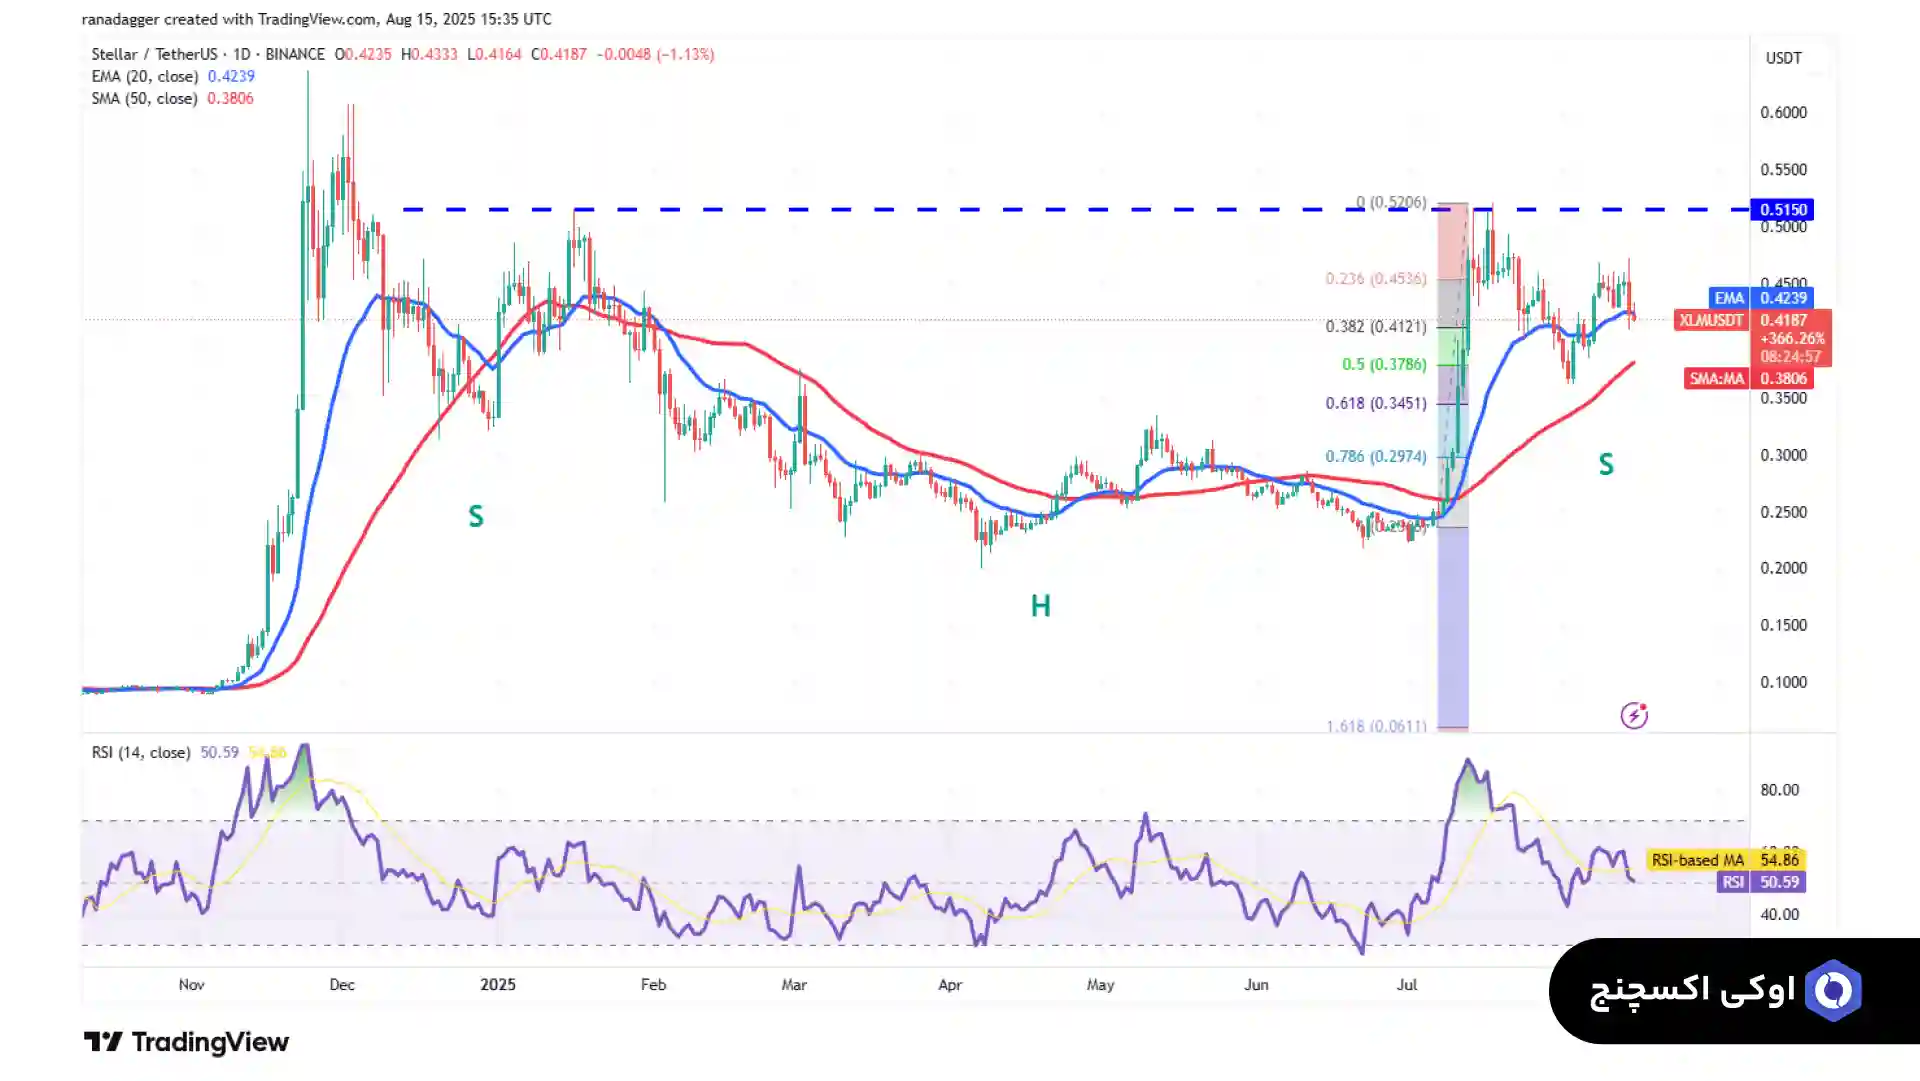Click the 0.5150 resistance price label

pyautogui.click(x=1783, y=210)
